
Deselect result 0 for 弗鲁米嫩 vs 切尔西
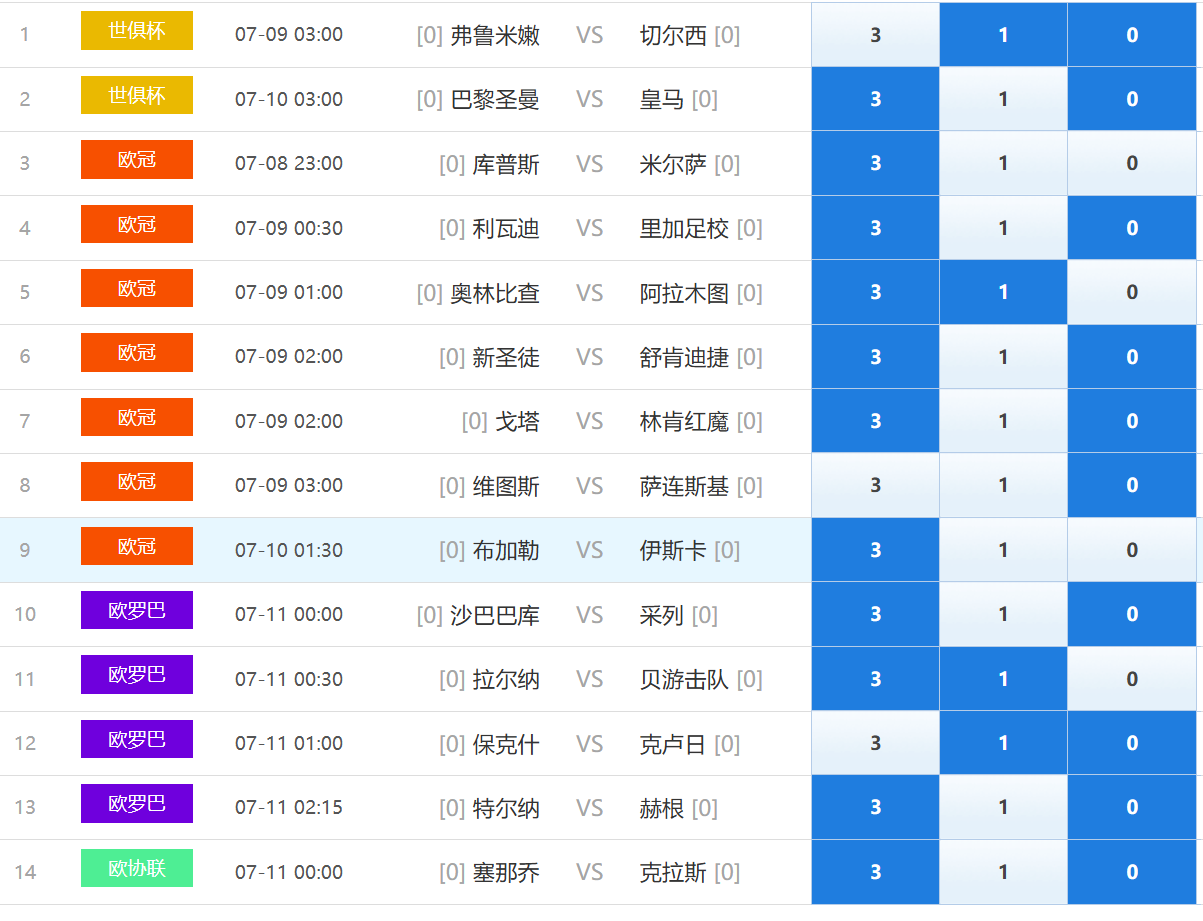1131,35
